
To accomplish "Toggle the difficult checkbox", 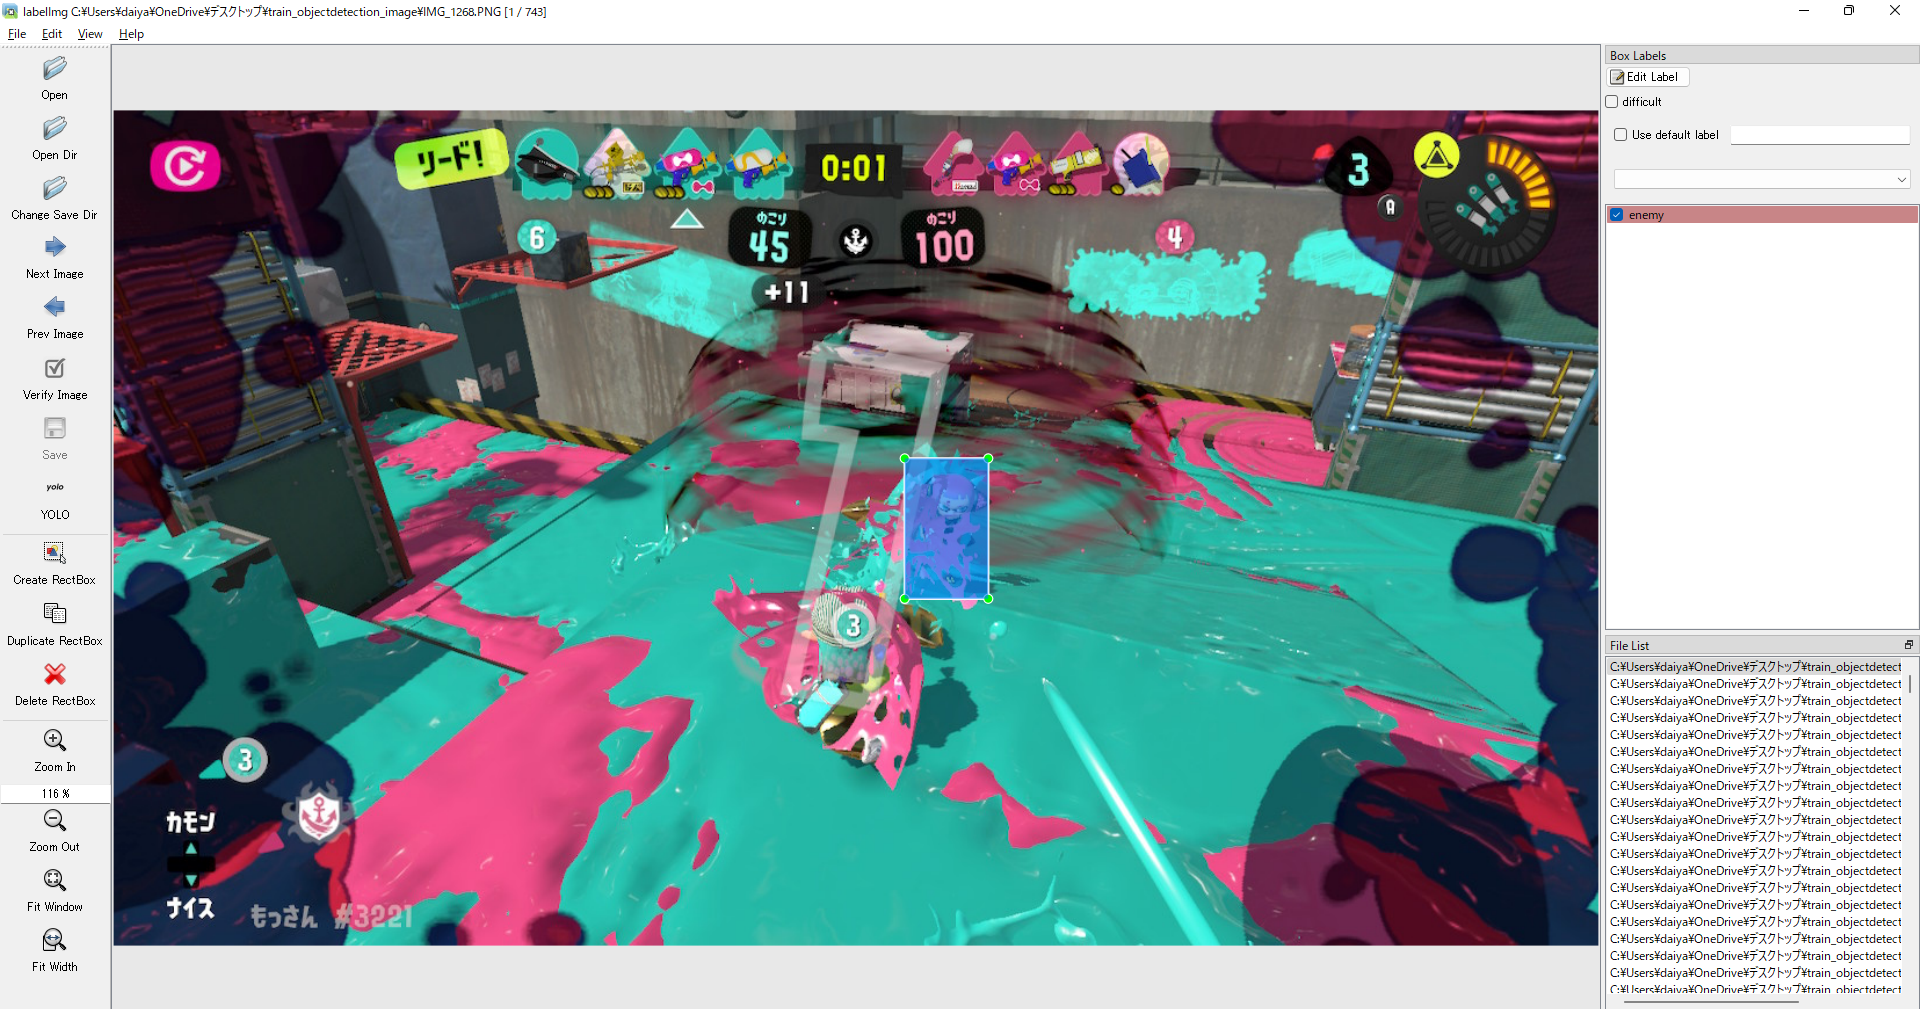I will coord(1612,101).
